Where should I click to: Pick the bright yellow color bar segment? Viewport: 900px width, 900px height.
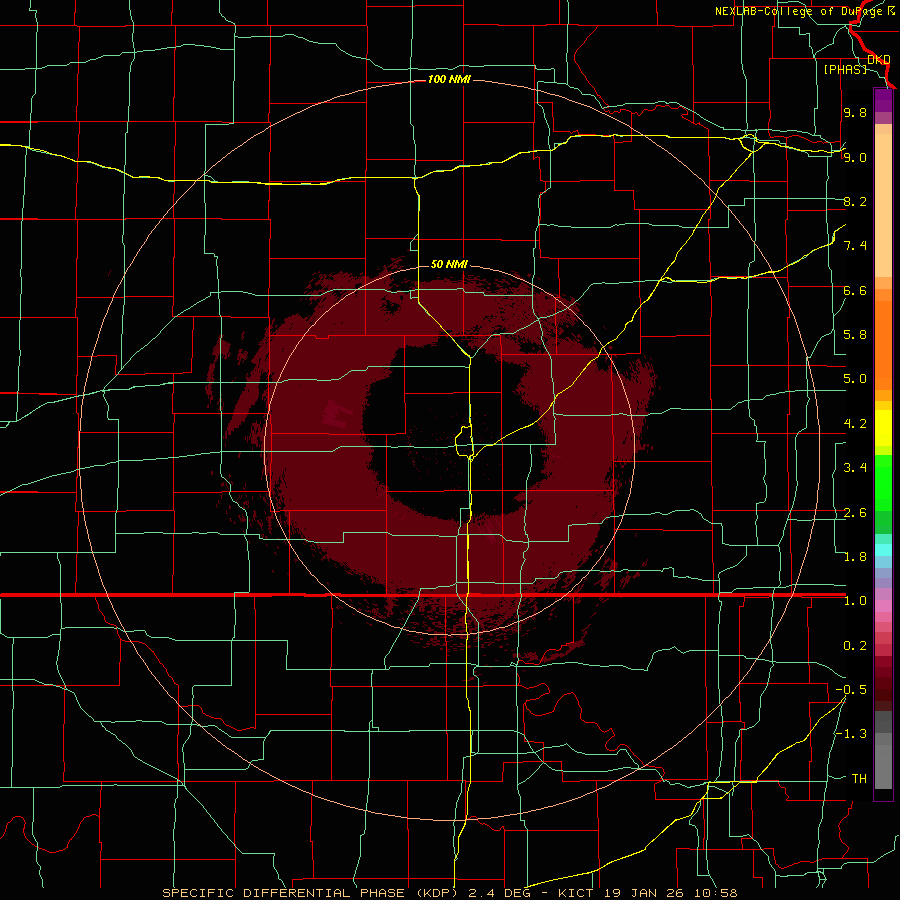pyautogui.click(x=883, y=428)
